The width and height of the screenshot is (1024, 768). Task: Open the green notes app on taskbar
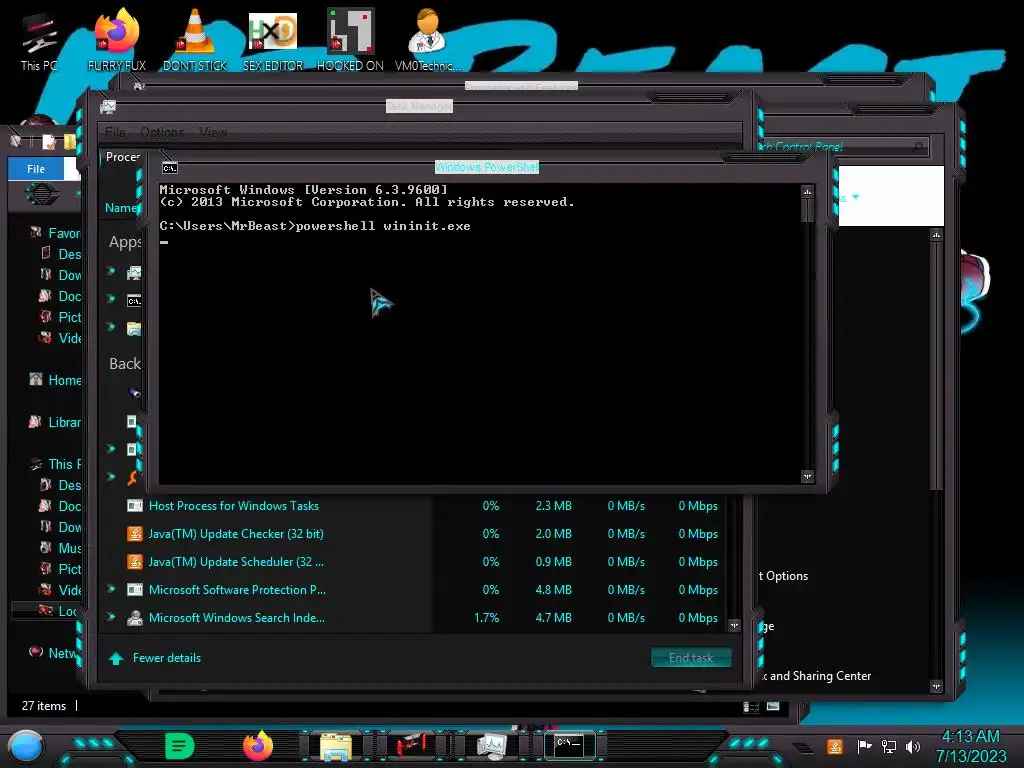tap(180, 746)
